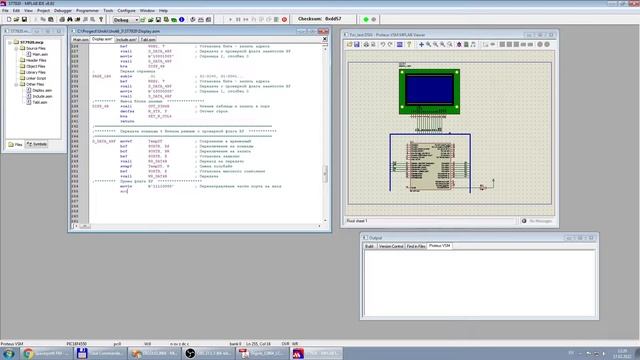Select Tabl.asm under Other Files
Screen dimensions: 640x360
pos(40,102)
